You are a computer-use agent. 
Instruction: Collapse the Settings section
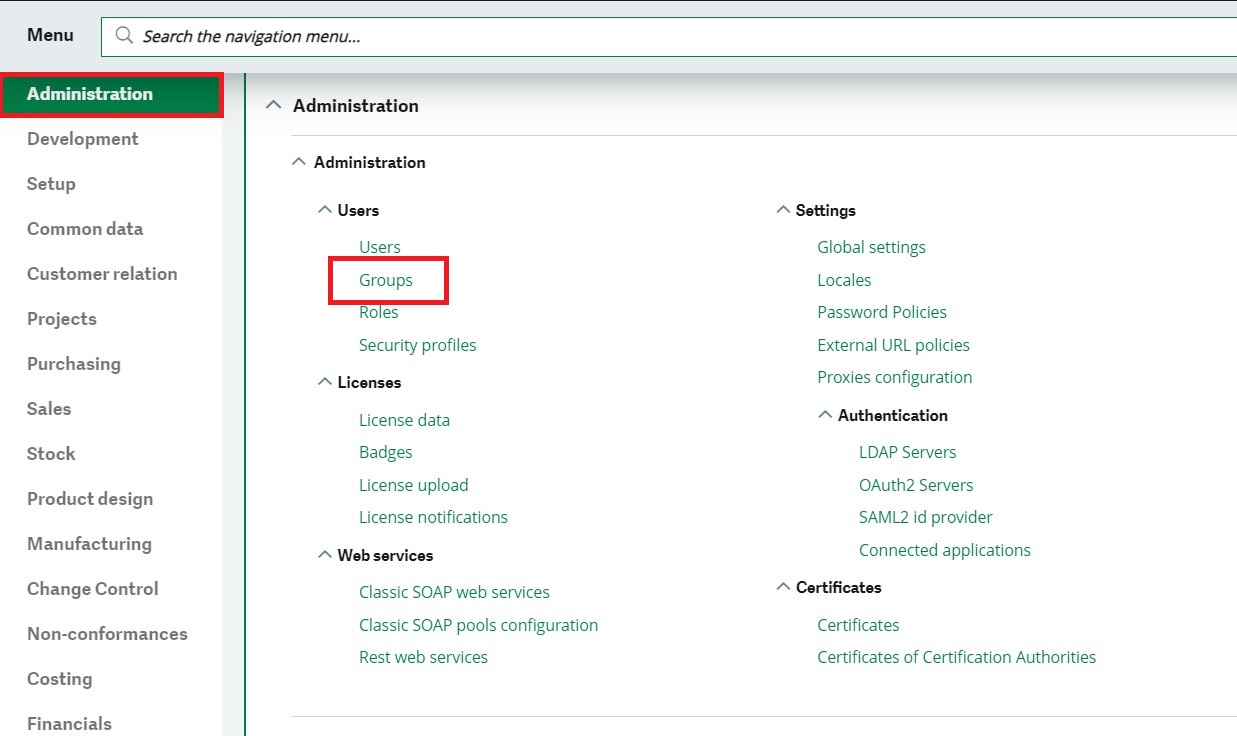click(x=783, y=209)
